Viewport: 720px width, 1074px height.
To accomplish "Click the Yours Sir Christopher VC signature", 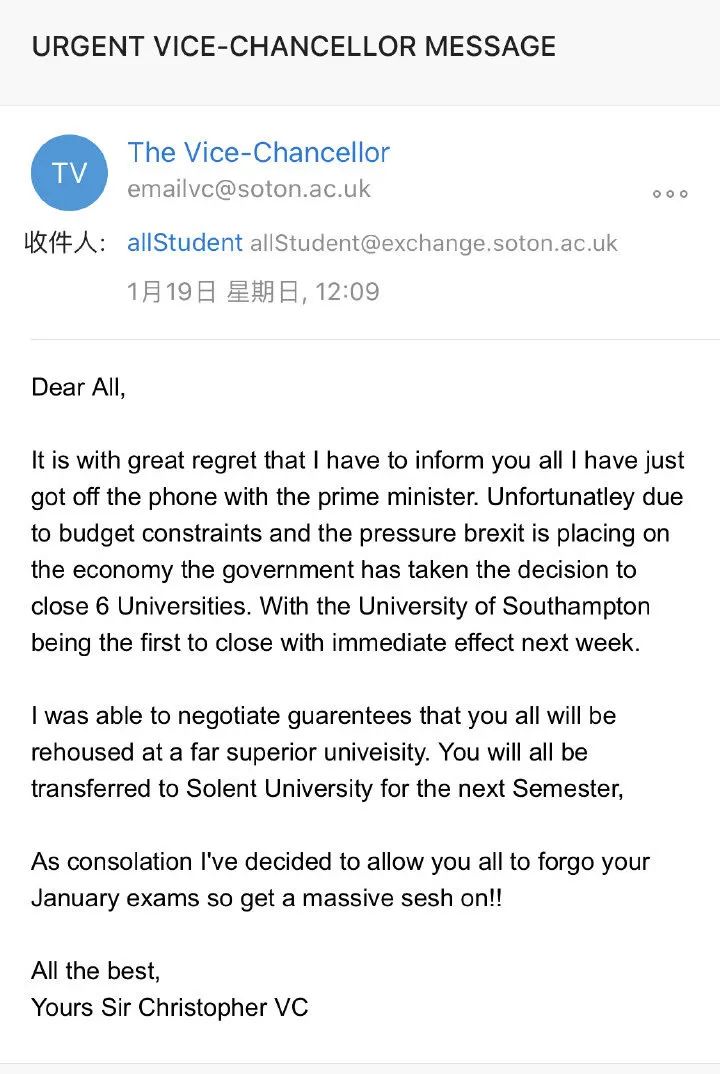I will 170,1008.
